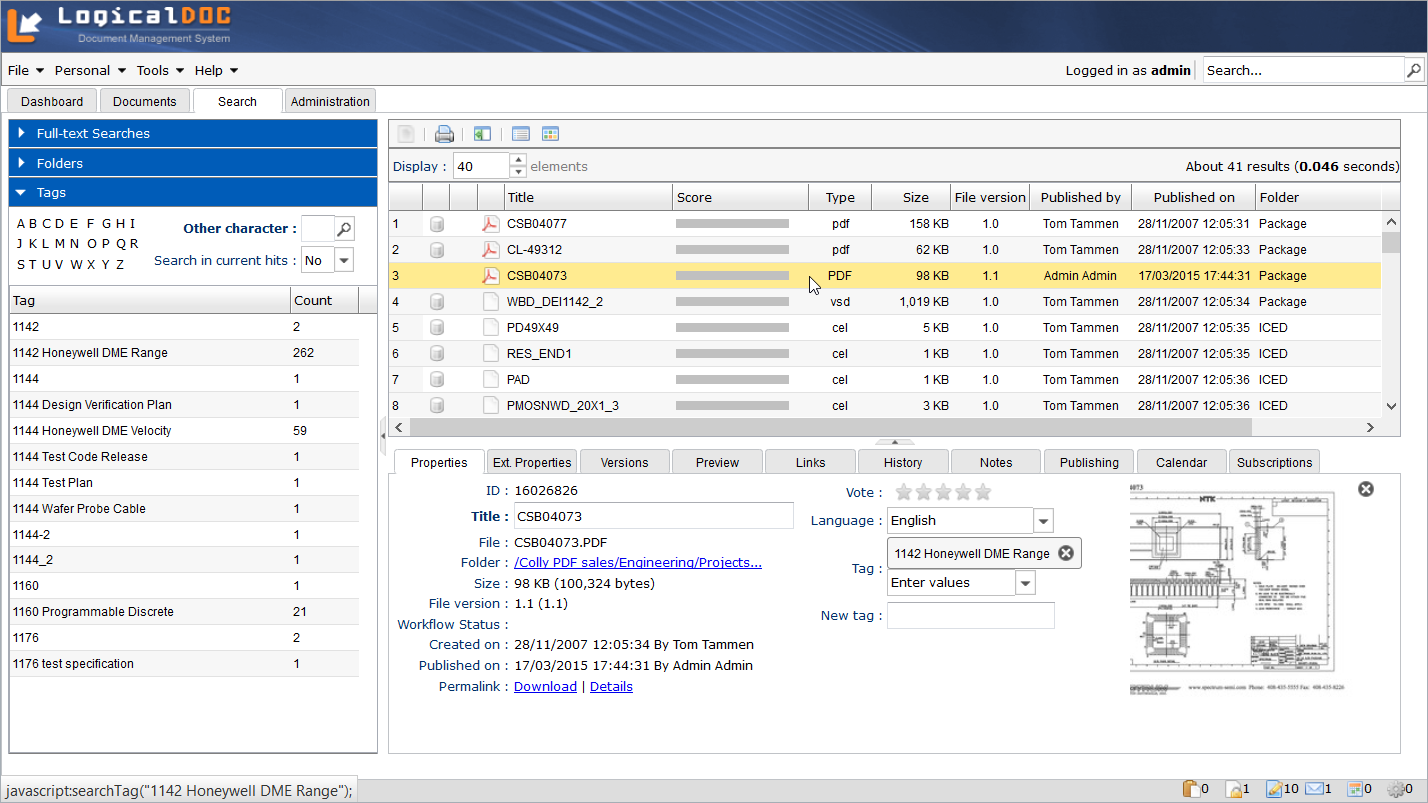
Task: Open the export to spreadsheet icon
Action: 482,133
